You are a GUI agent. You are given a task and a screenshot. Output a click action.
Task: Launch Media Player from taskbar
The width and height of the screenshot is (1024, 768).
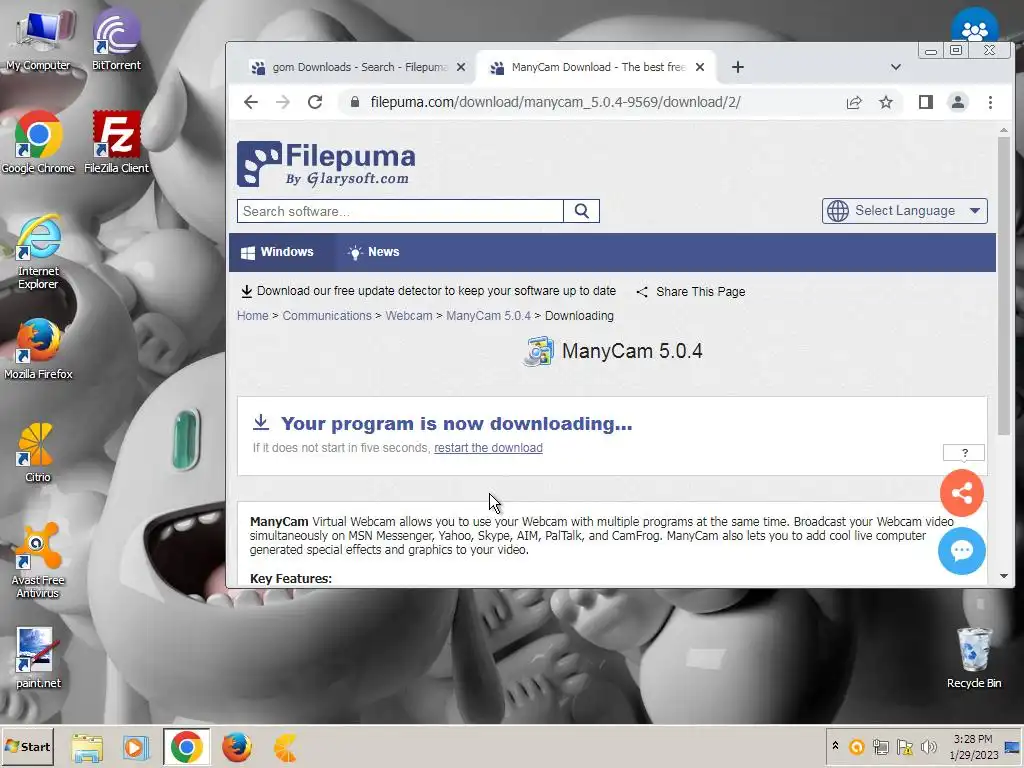(136, 747)
